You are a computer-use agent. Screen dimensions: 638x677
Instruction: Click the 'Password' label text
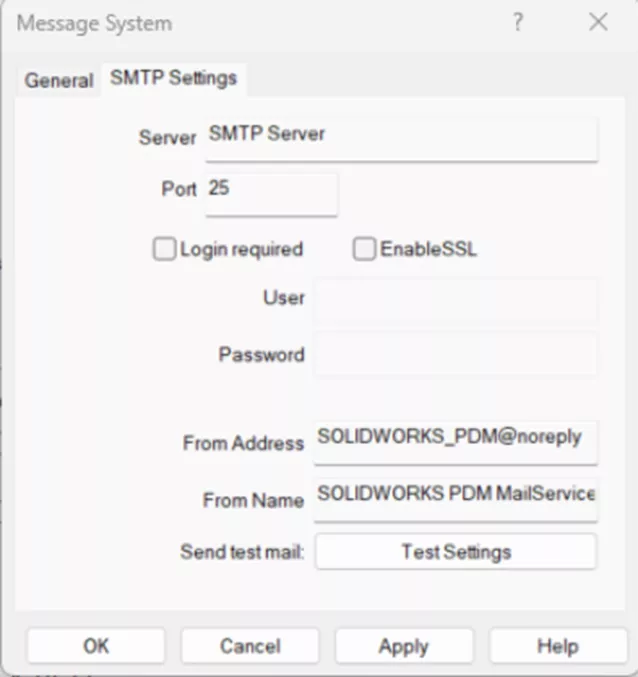click(262, 354)
